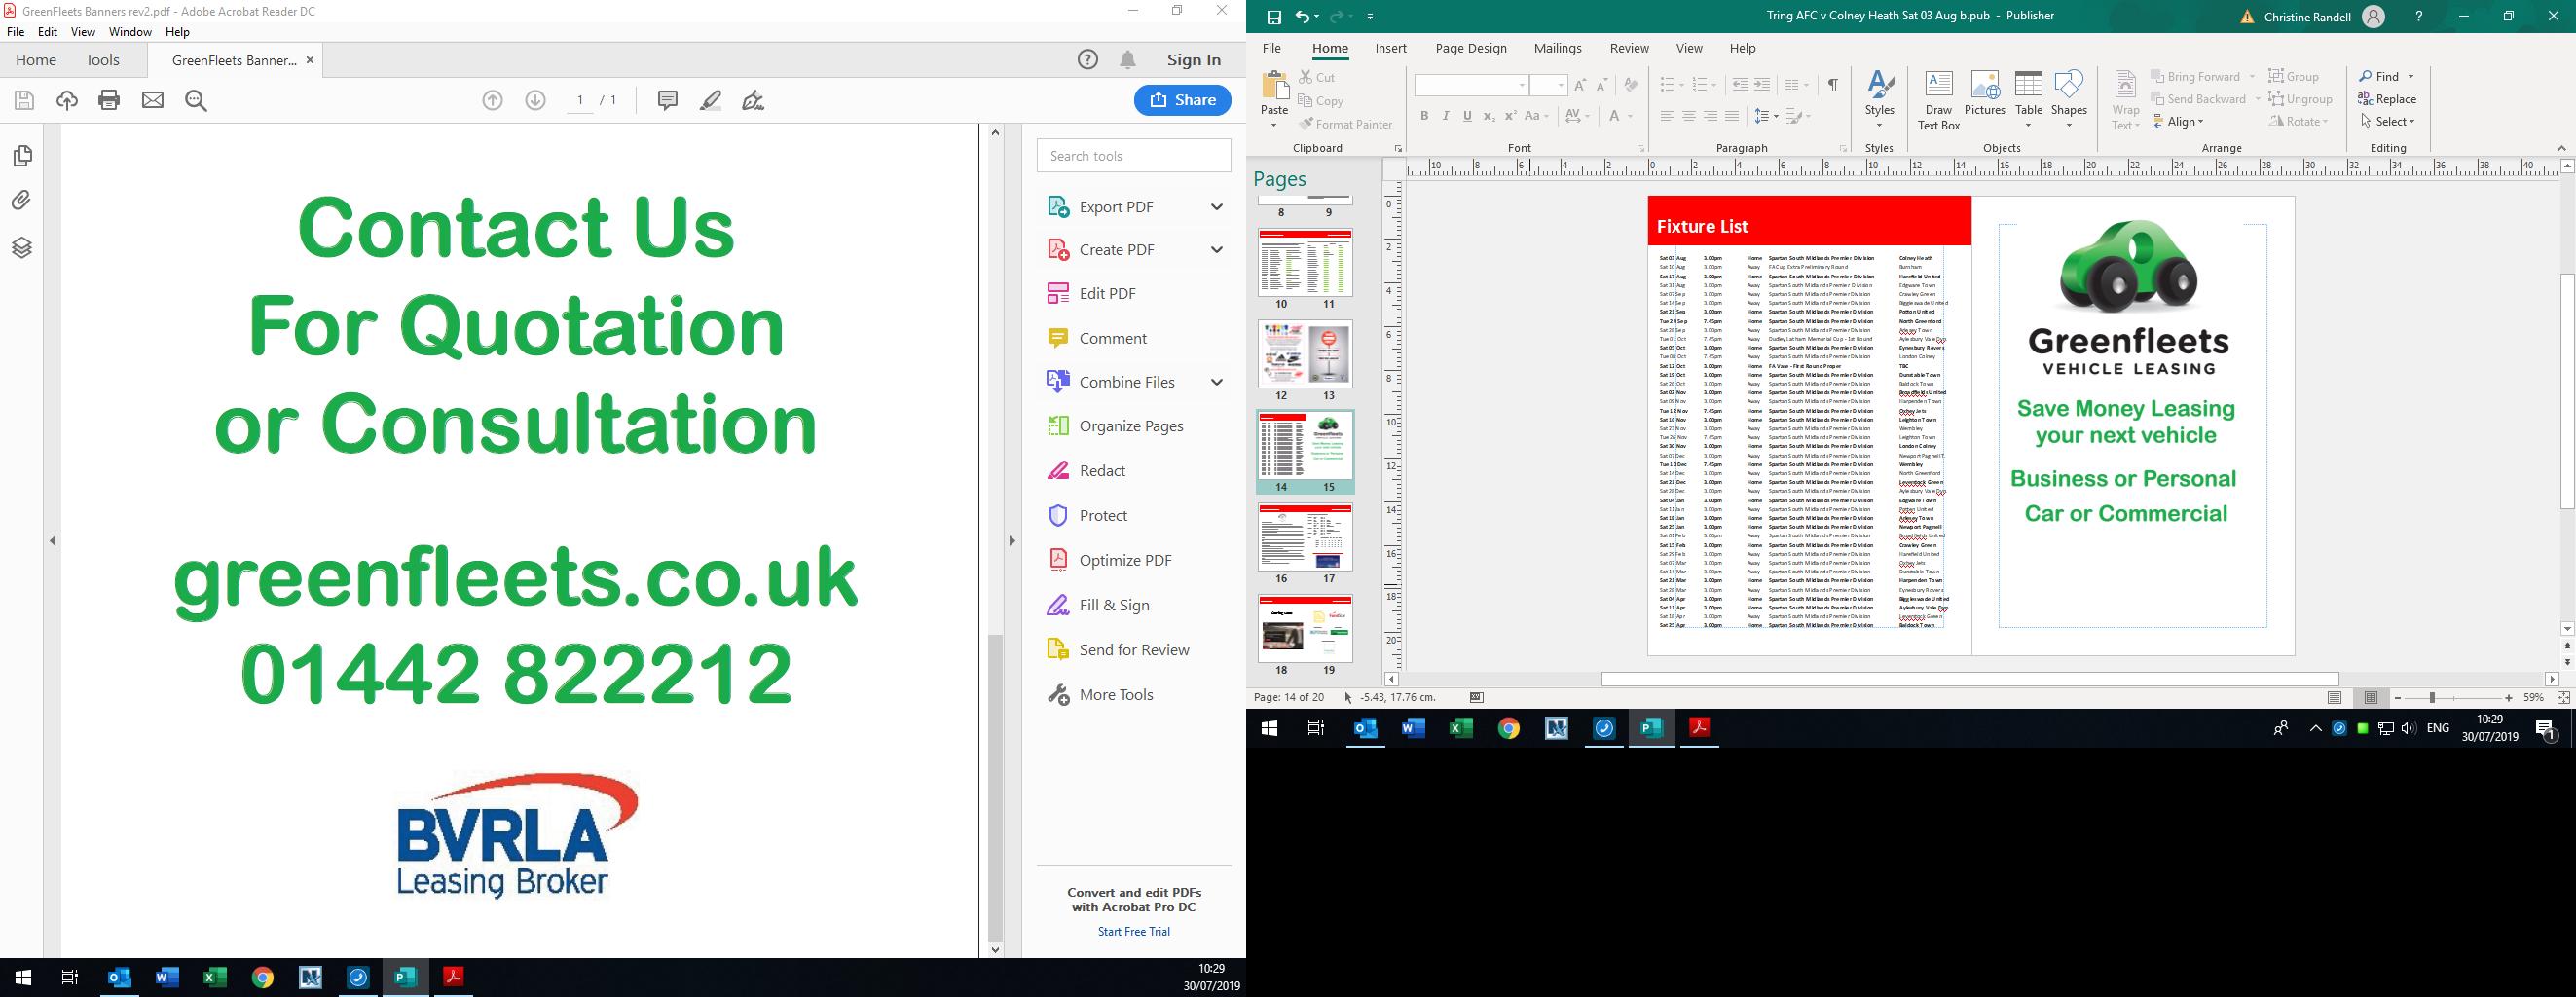The width and height of the screenshot is (2576, 997).
Task: Toggle subscript in Publisher font group
Action: coord(1489,116)
